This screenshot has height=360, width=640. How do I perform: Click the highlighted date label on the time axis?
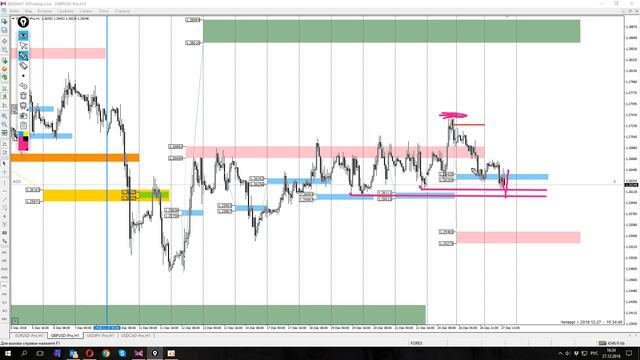click(107, 328)
